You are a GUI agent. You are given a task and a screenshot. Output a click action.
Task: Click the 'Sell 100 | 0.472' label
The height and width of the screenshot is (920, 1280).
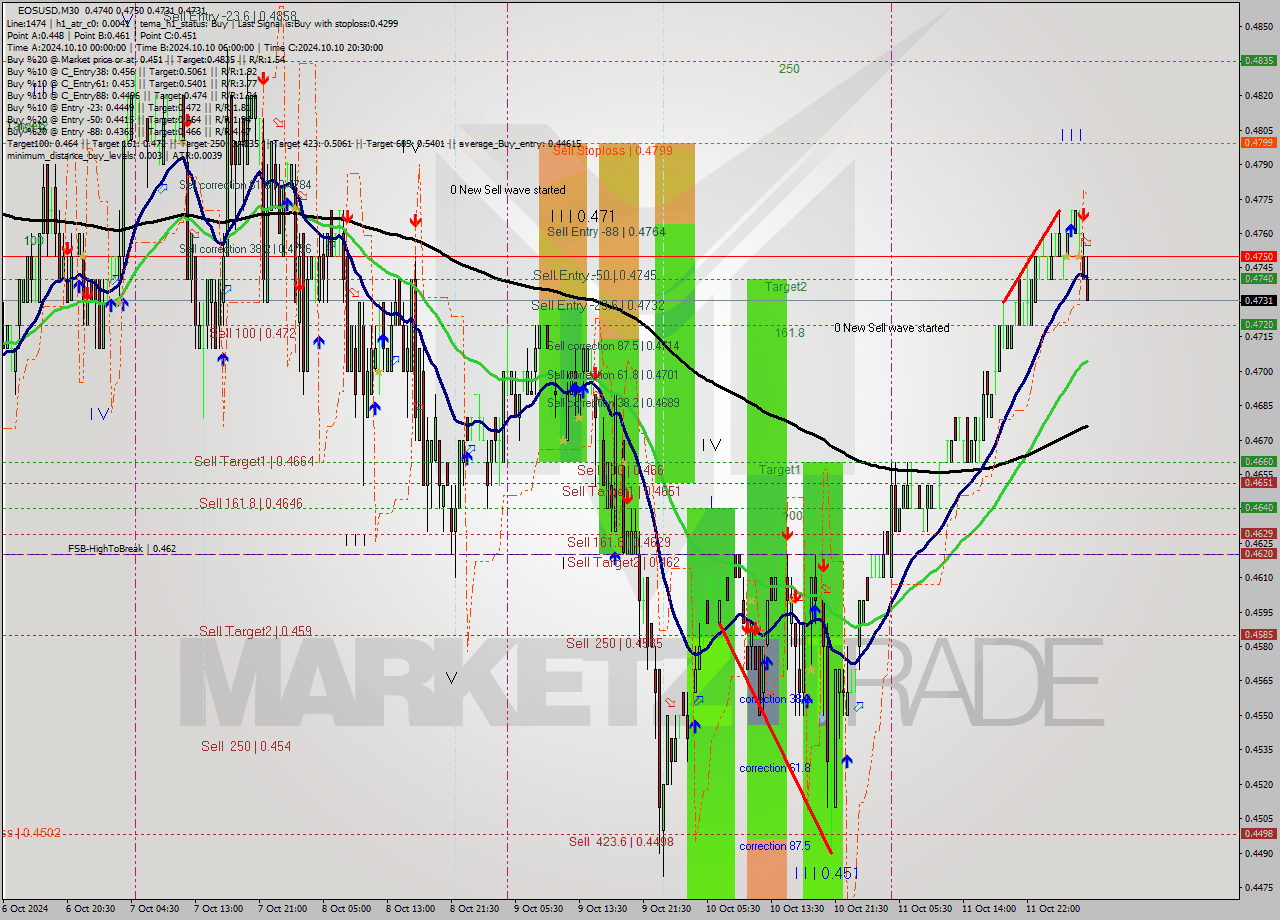(x=253, y=332)
